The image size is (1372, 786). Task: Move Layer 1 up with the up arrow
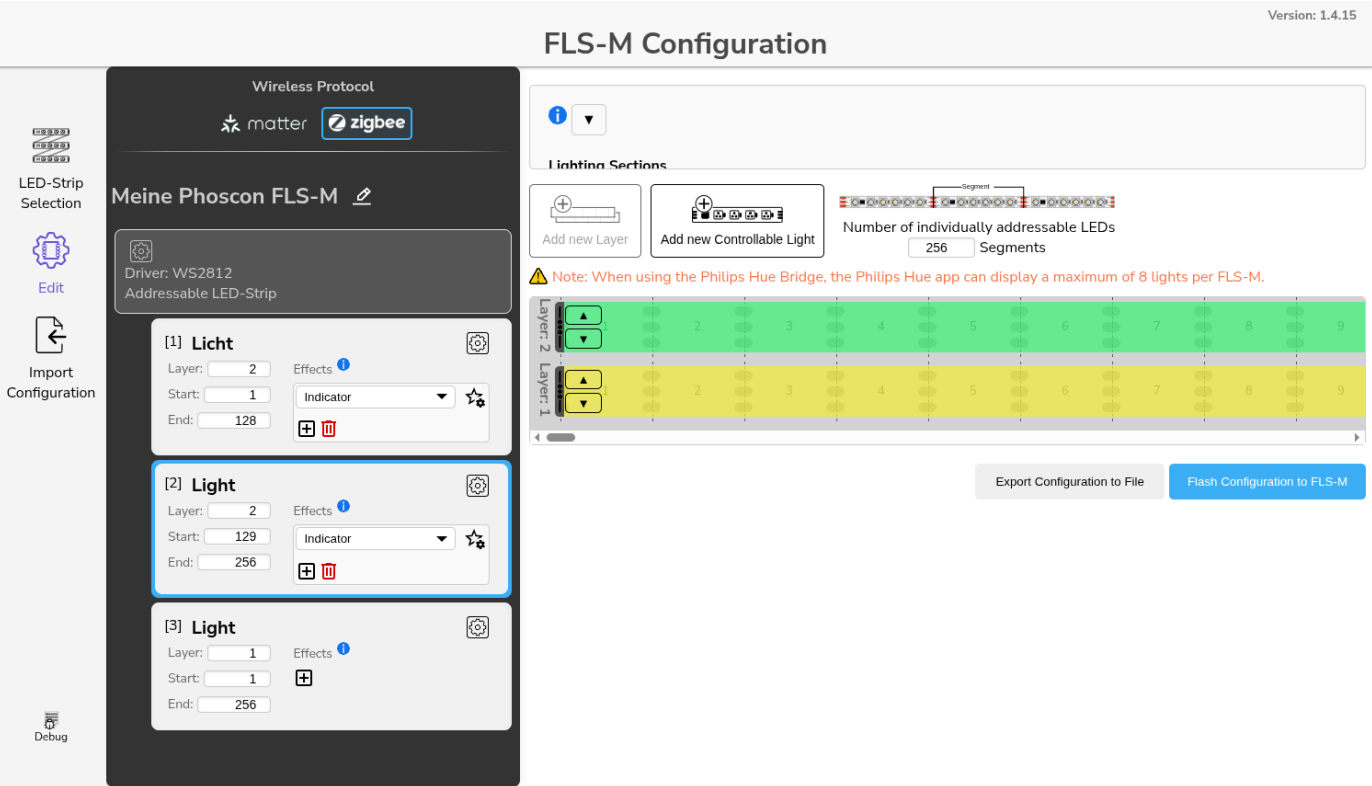tap(583, 379)
